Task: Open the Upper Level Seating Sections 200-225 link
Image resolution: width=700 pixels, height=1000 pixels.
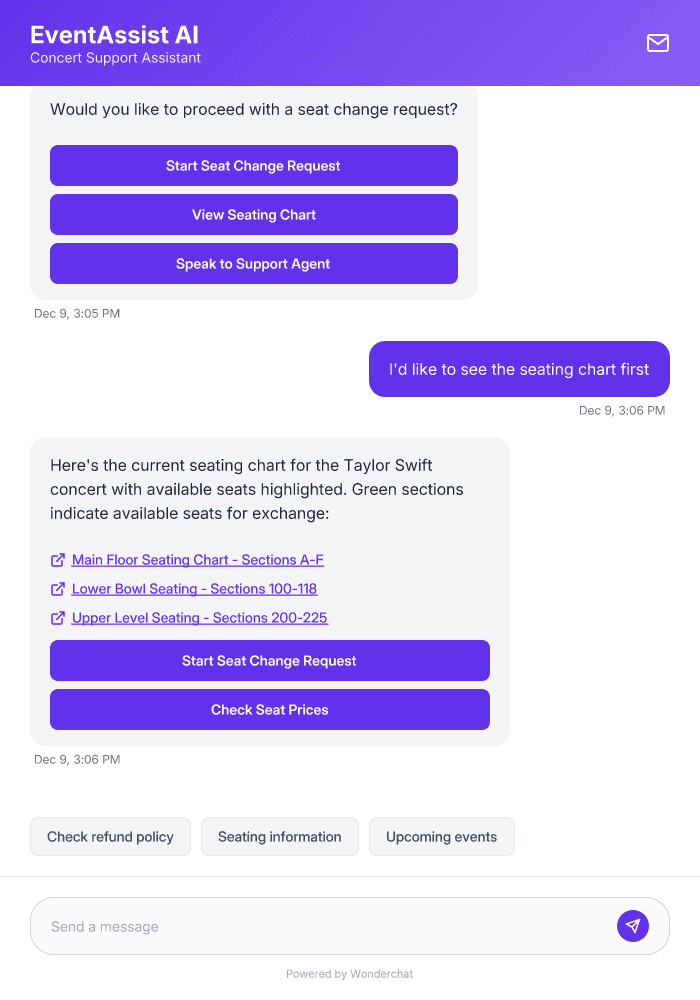Action: [199, 618]
